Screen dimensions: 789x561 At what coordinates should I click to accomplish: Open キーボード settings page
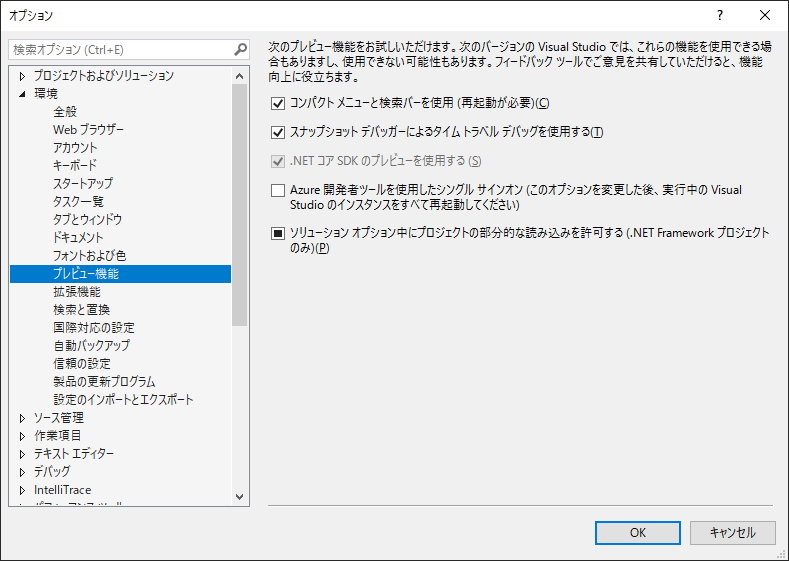click(74, 166)
